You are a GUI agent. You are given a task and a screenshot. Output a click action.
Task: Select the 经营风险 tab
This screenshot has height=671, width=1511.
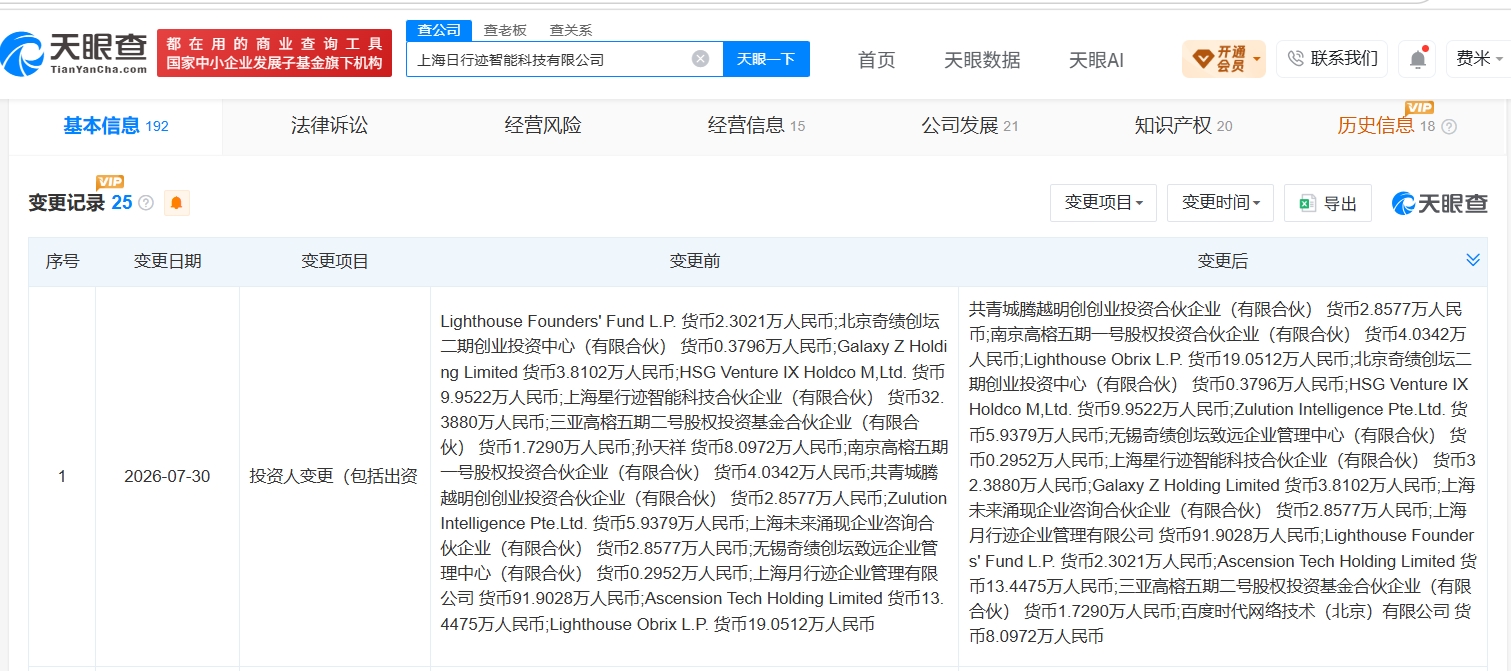pyautogui.click(x=543, y=126)
